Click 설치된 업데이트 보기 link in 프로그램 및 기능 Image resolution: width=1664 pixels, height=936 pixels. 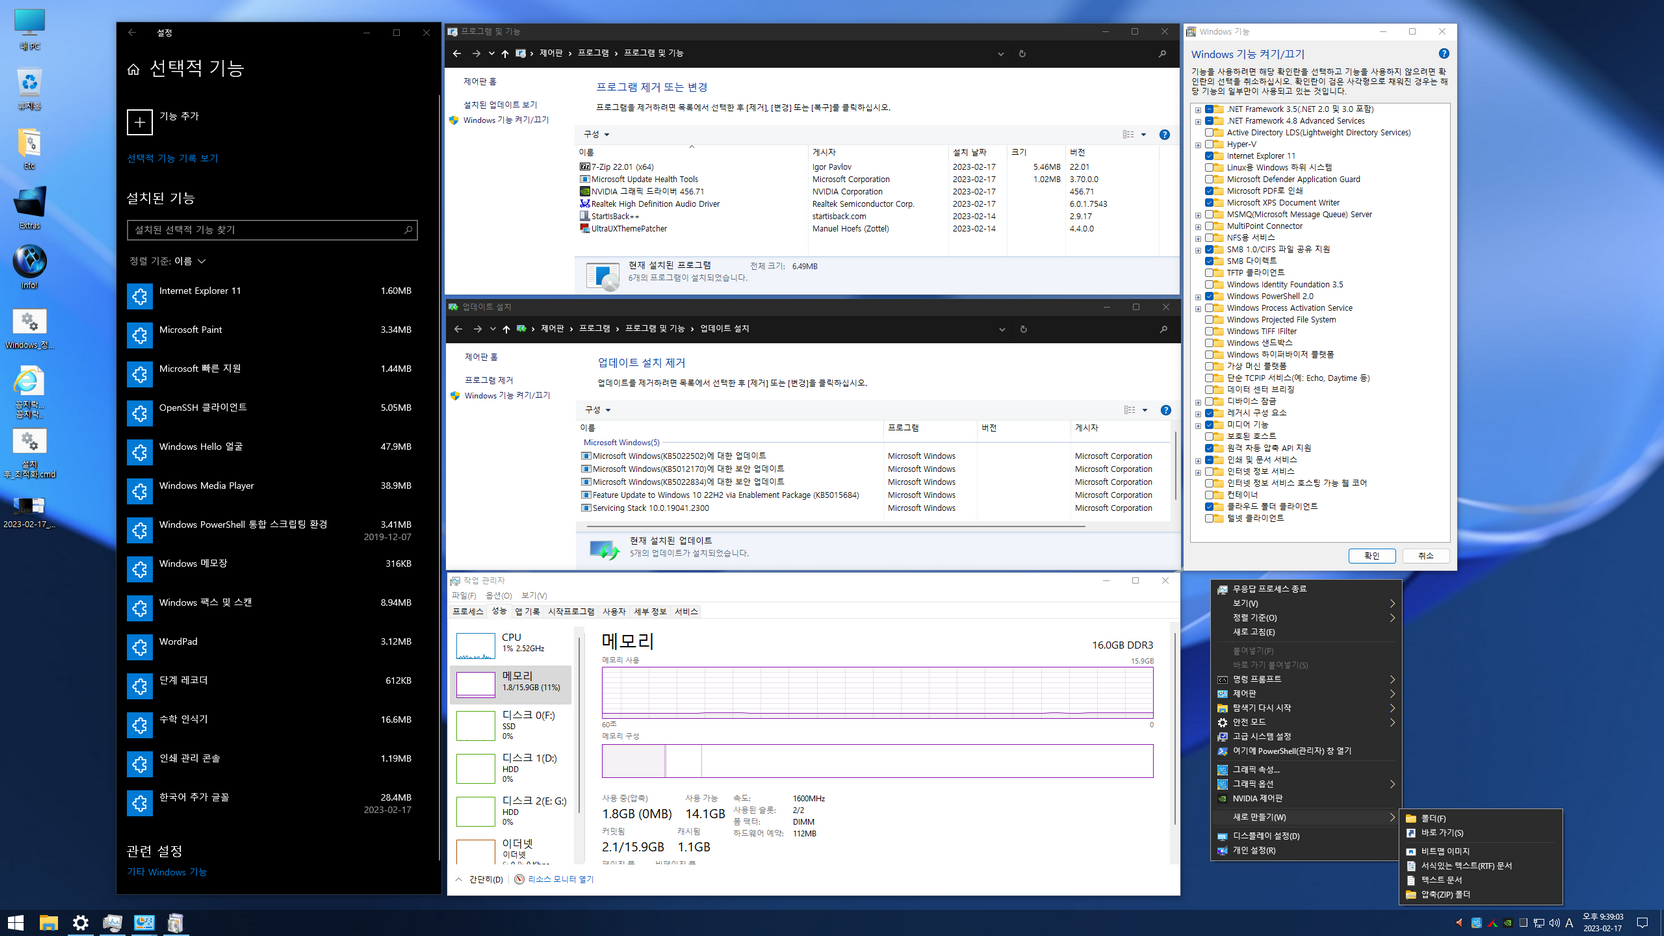tap(500, 105)
